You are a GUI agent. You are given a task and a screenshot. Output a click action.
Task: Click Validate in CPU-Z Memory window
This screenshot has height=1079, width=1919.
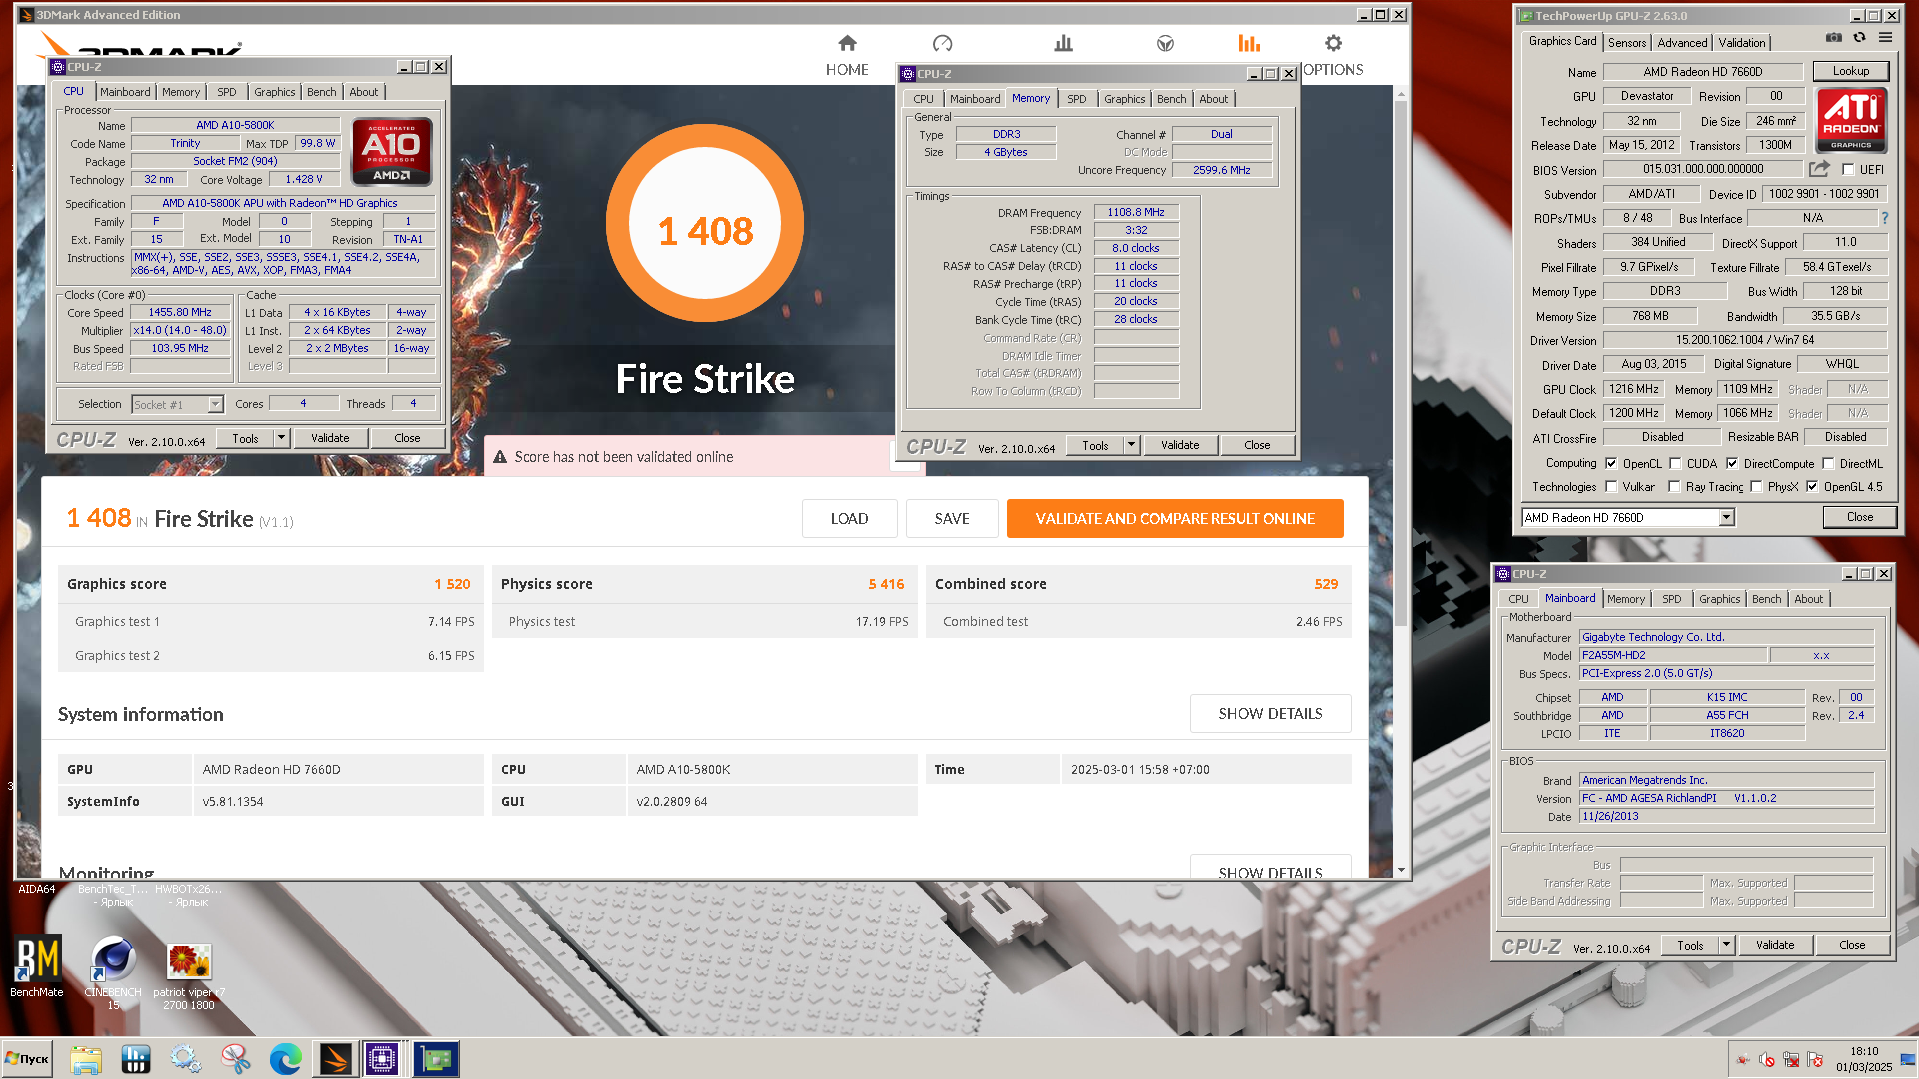click(1180, 445)
